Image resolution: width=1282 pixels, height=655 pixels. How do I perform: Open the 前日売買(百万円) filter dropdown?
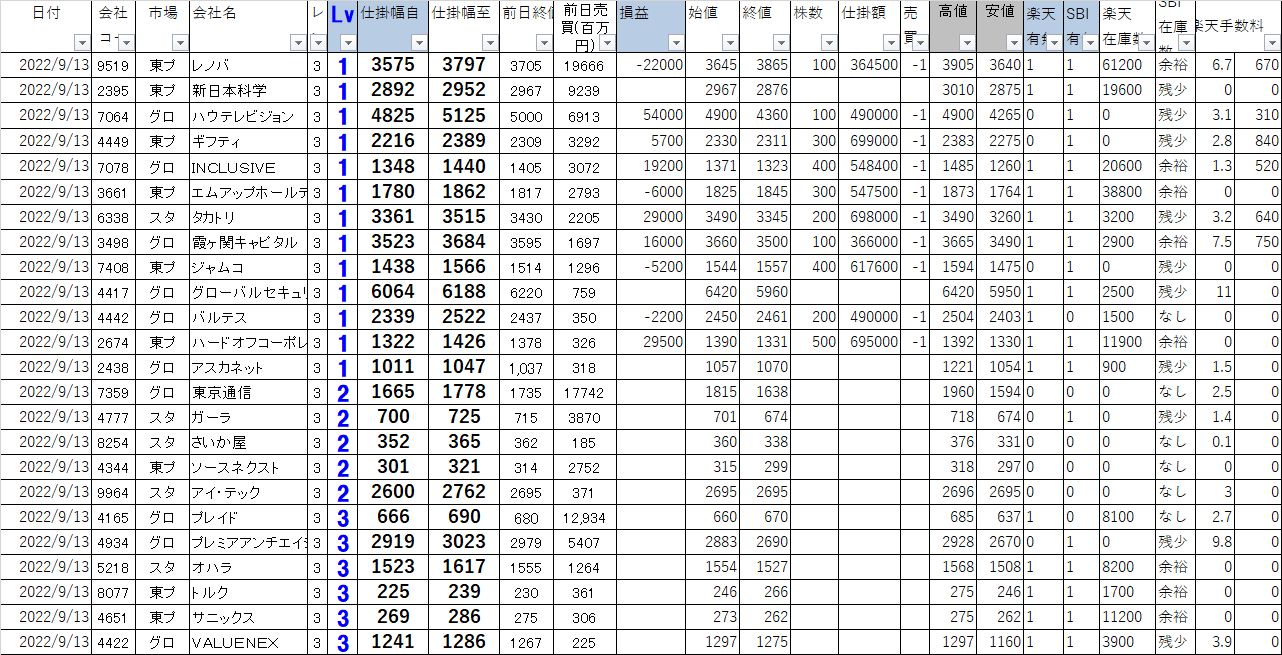pos(607,43)
